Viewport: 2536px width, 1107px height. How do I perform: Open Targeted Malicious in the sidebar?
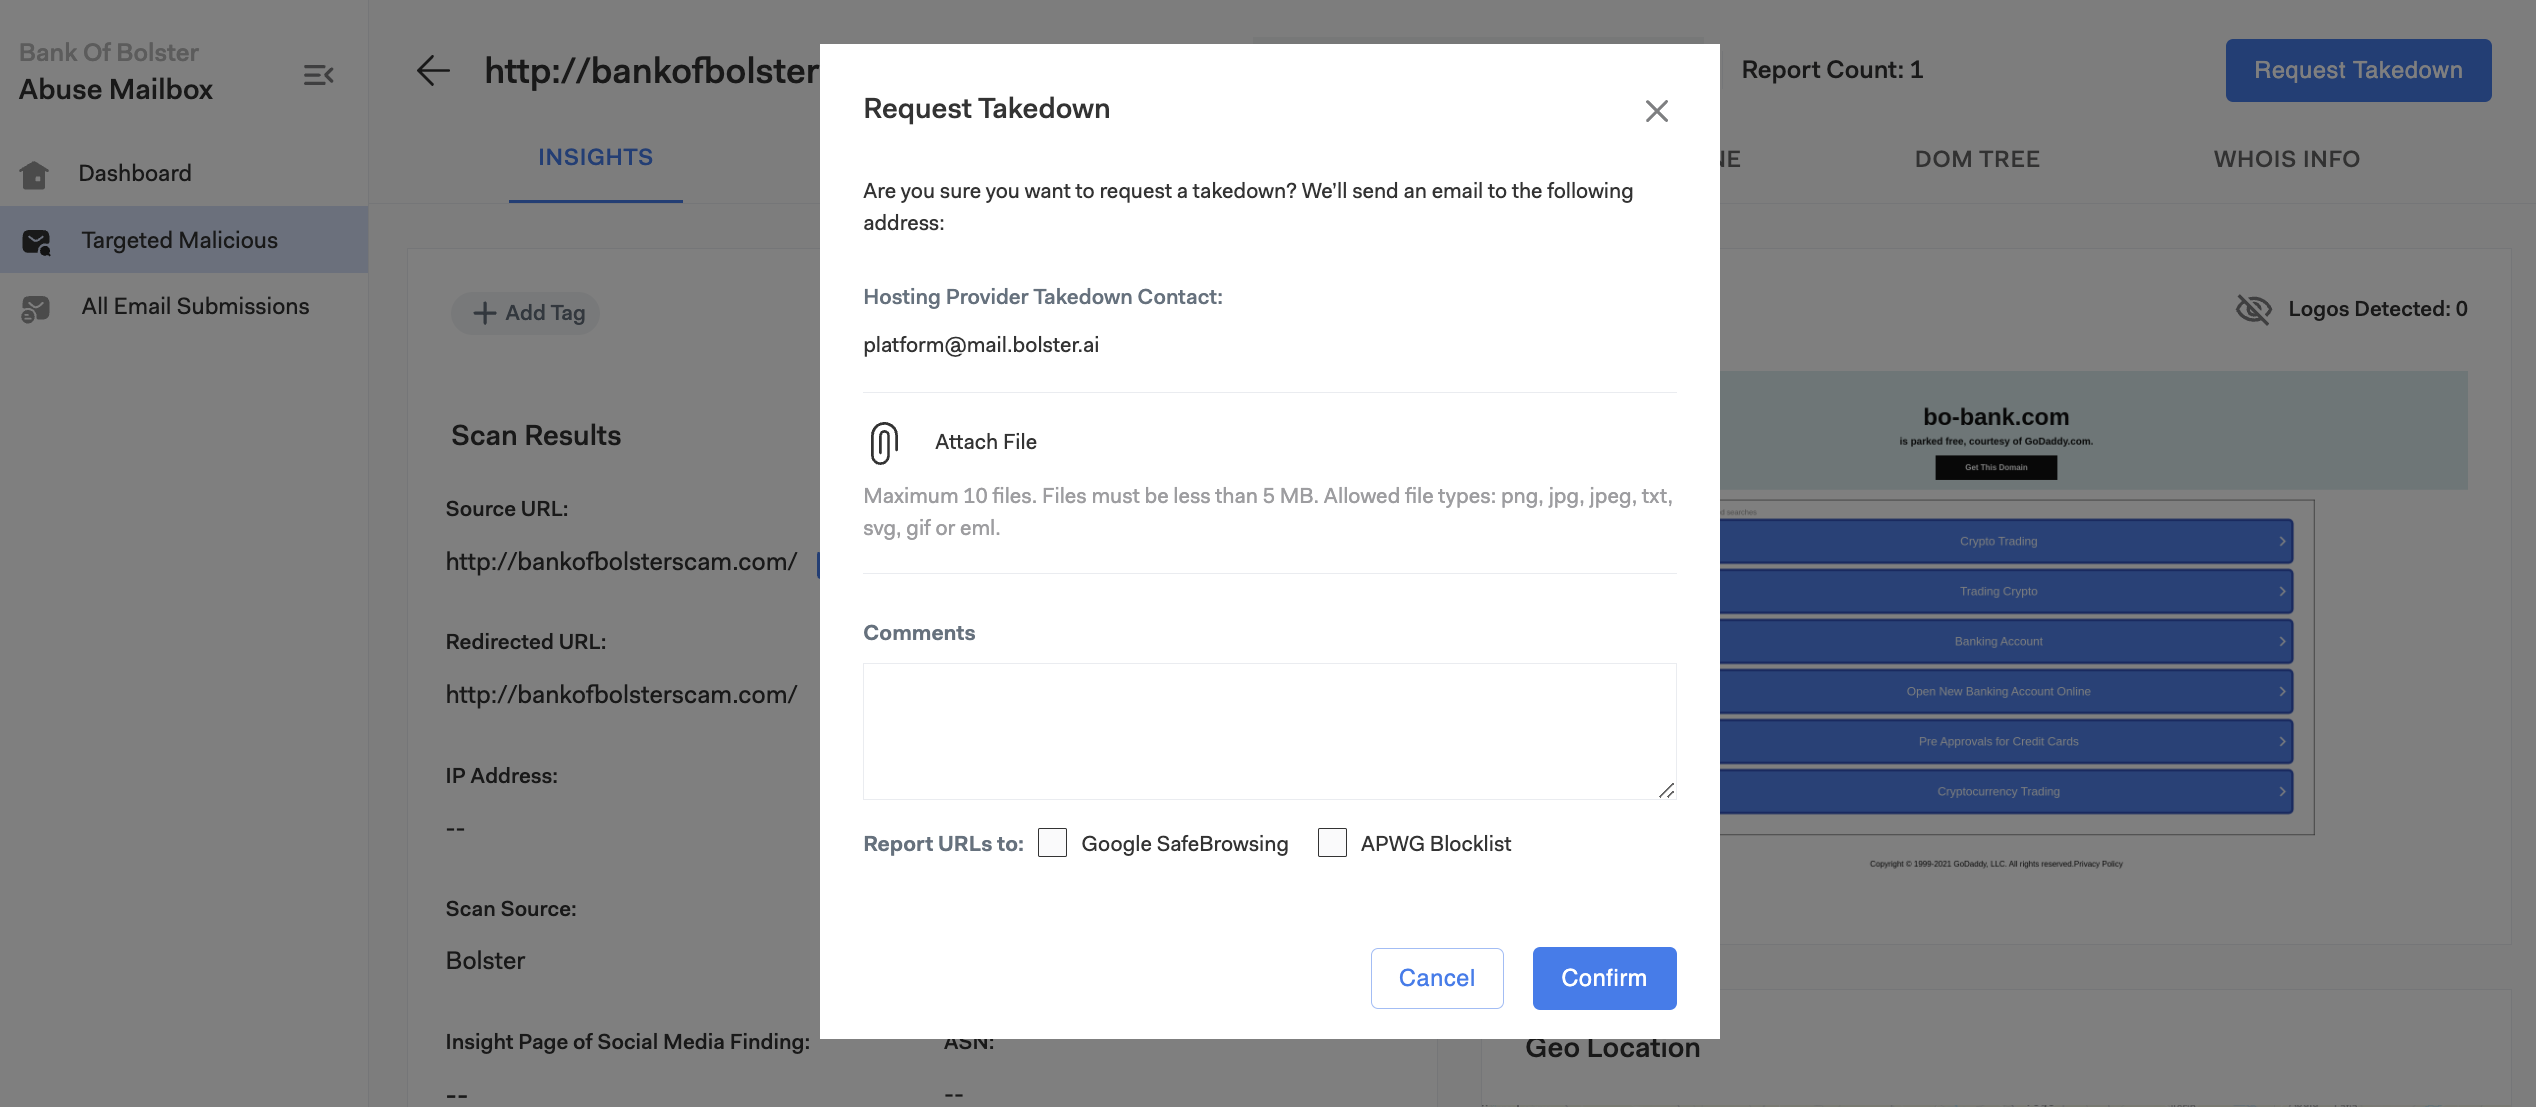pos(184,240)
